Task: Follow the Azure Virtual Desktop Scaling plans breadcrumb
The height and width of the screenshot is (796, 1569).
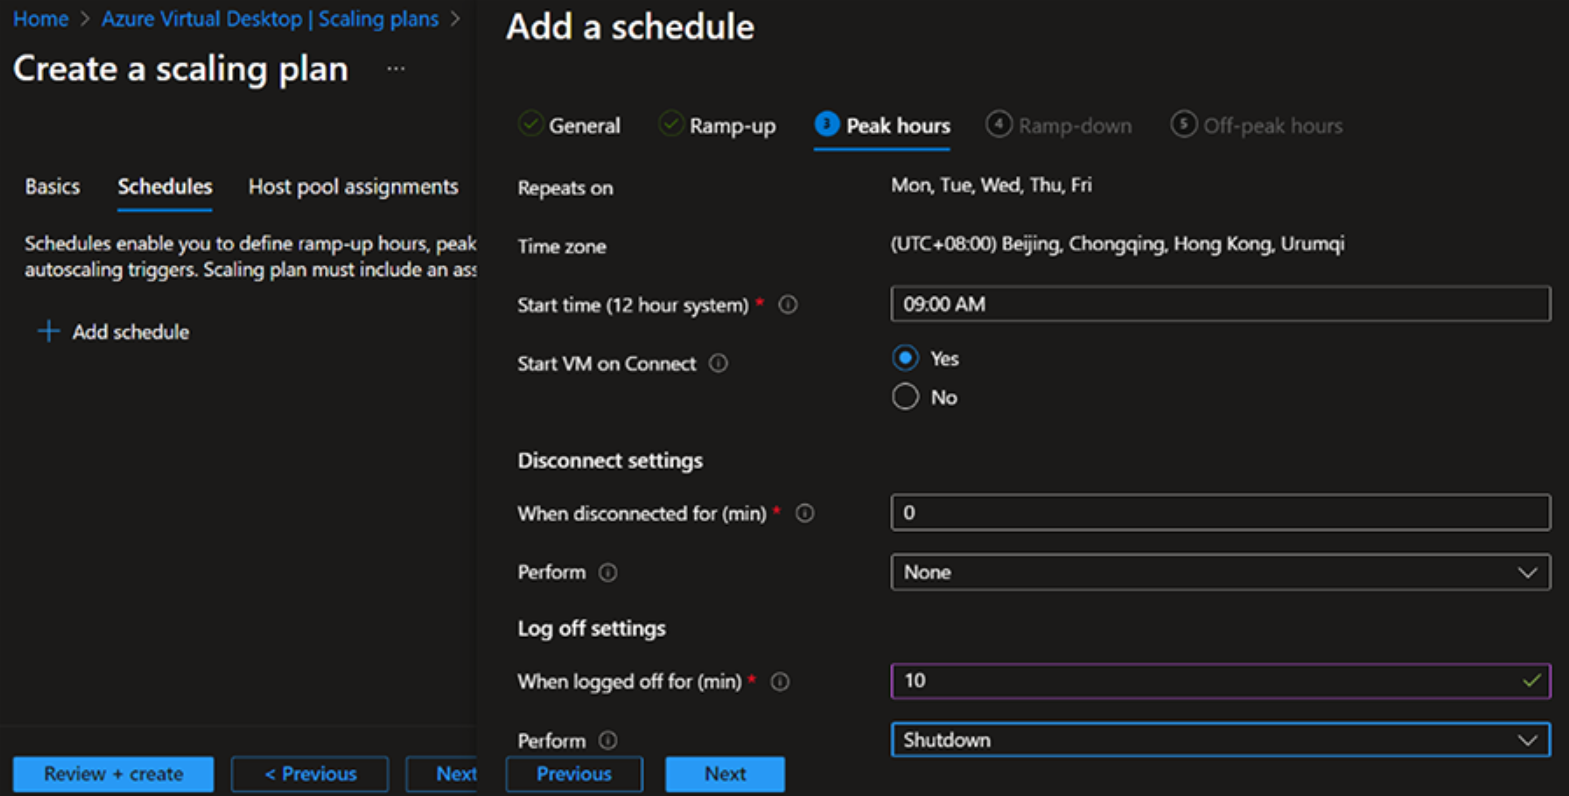Action: (269, 19)
